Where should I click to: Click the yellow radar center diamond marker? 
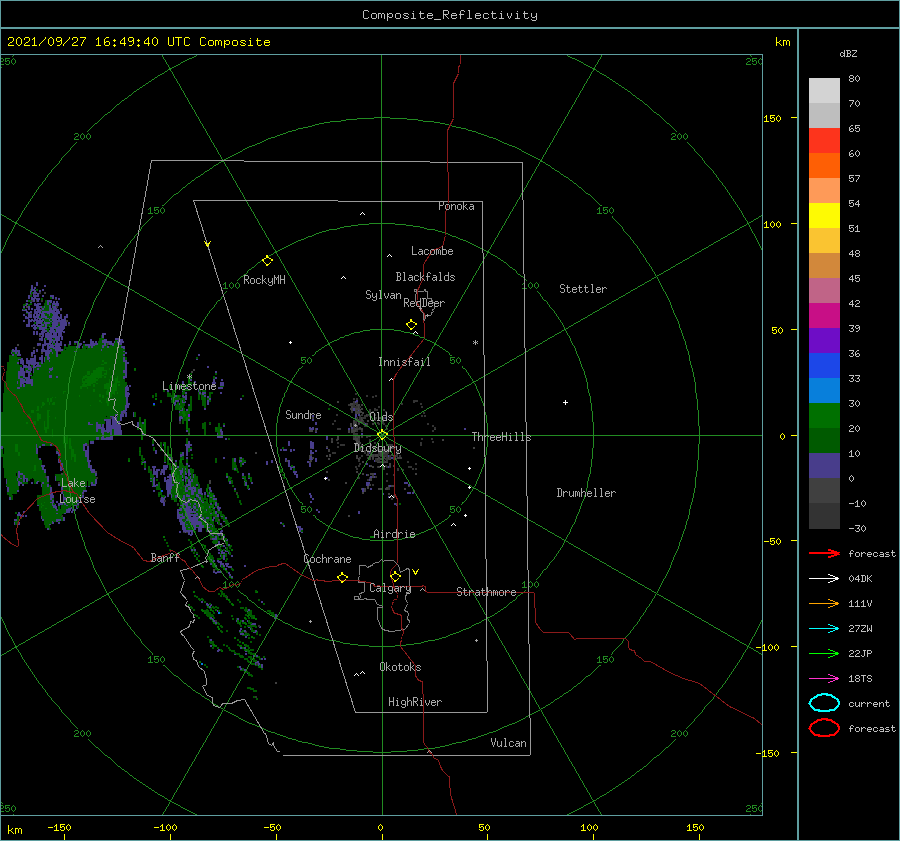point(382,435)
